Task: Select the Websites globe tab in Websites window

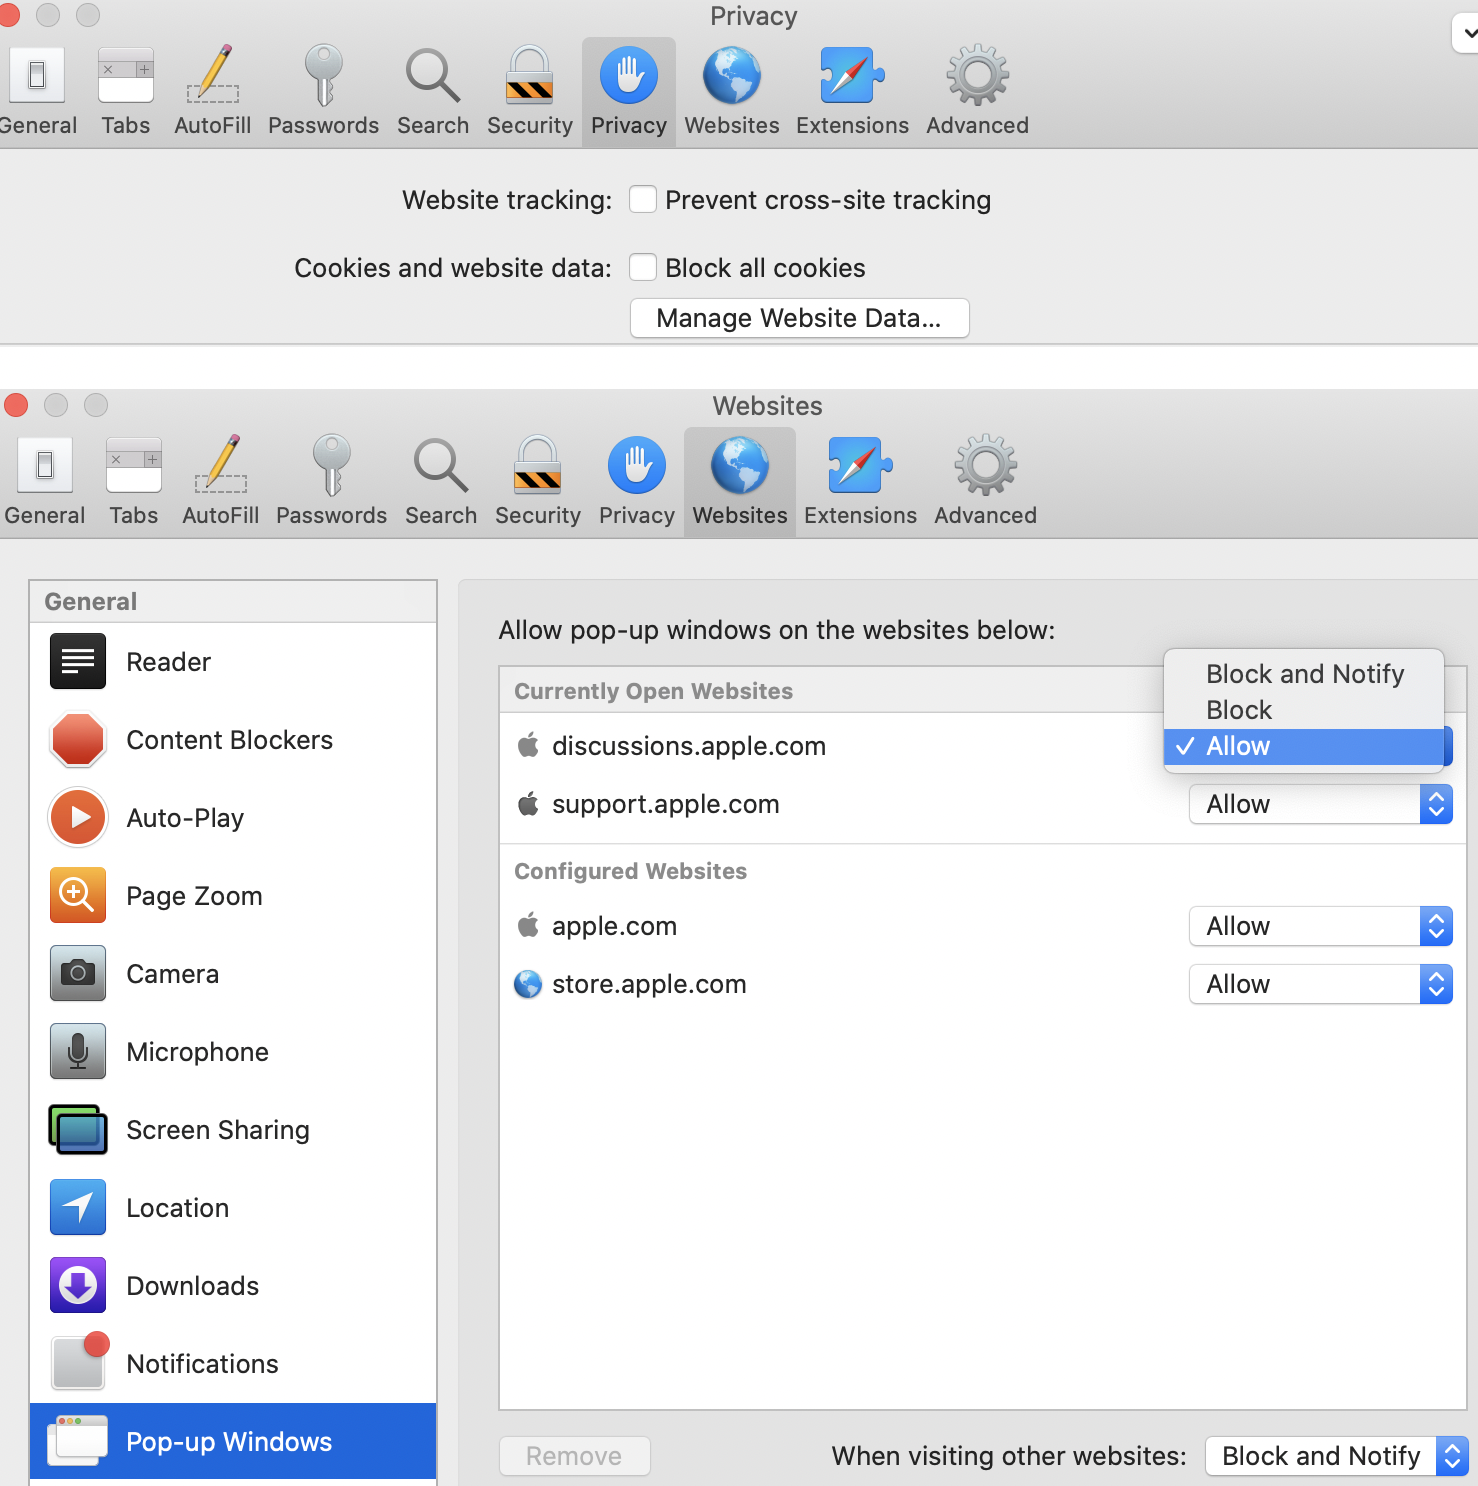Action: (740, 482)
